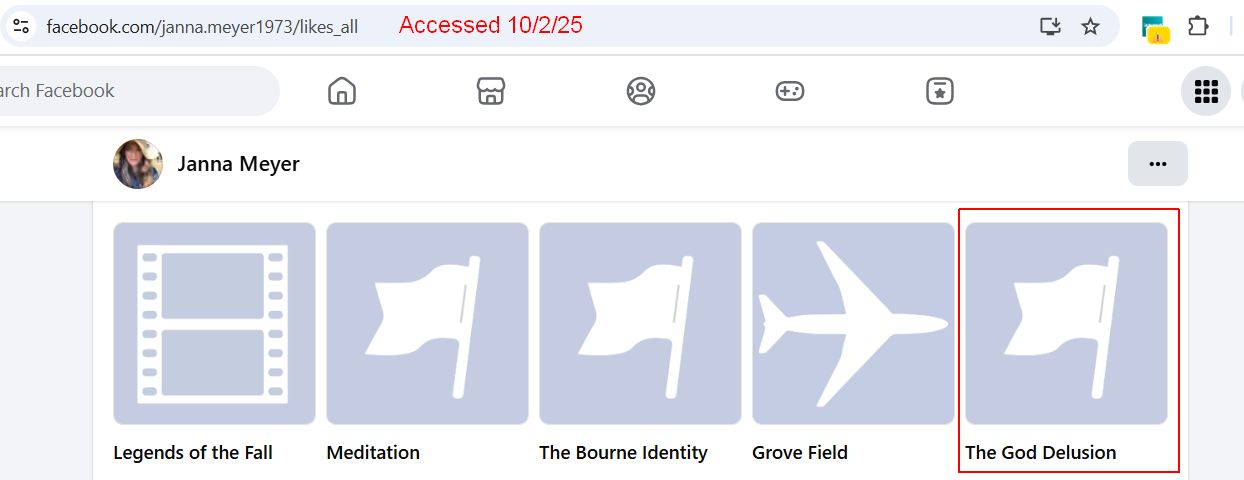Click the install app icon in address bar
The height and width of the screenshot is (480, 1244).
point(1050,26)
